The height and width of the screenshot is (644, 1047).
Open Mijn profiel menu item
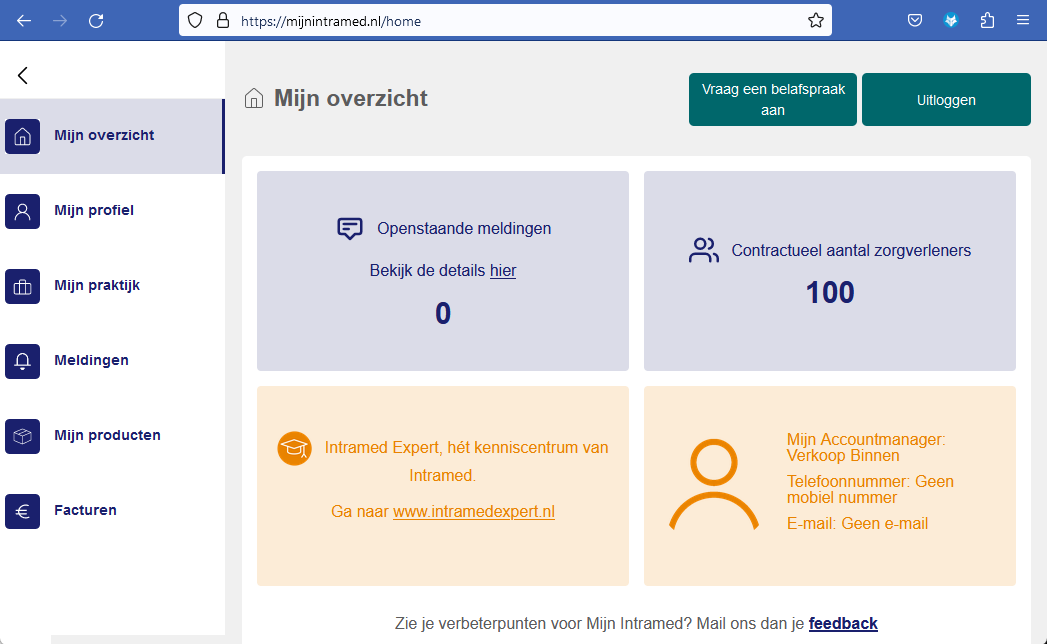click(x=112, y=210)
